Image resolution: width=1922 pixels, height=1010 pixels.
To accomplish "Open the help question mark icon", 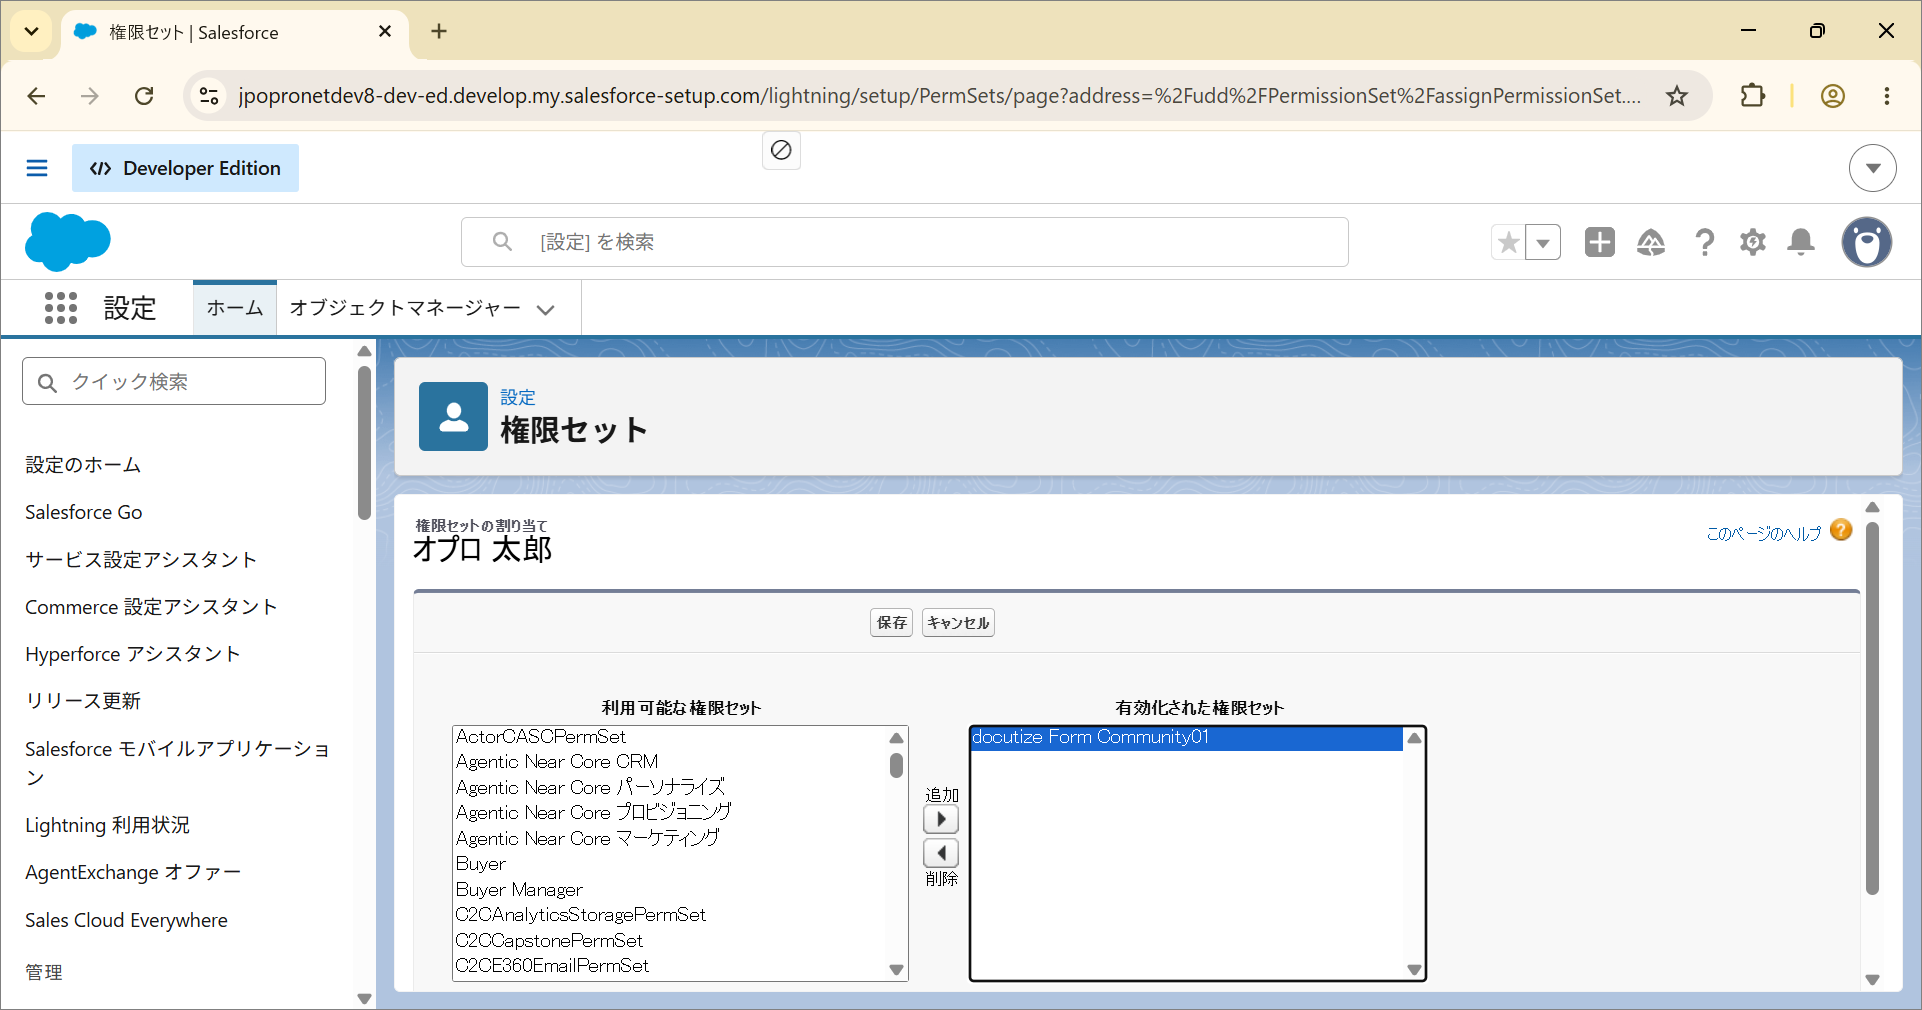I will 1704,242.
